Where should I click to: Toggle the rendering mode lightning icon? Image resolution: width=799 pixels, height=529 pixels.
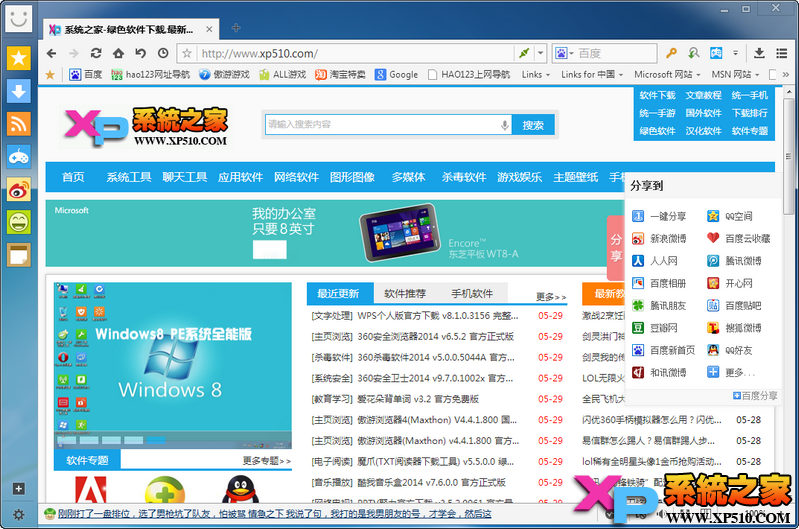[x=524, y=53]
